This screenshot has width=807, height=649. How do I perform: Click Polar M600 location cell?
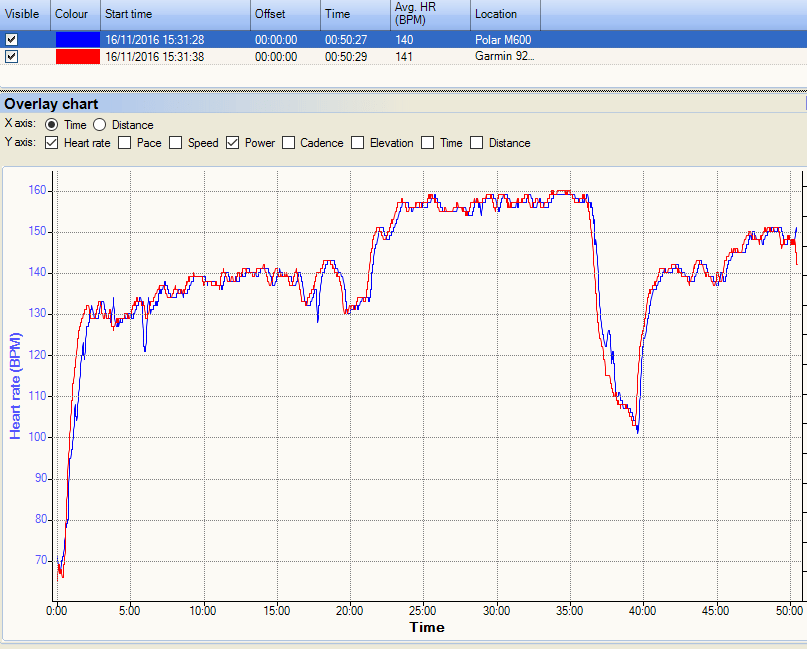pyautogui.click(x=503, y=40)
